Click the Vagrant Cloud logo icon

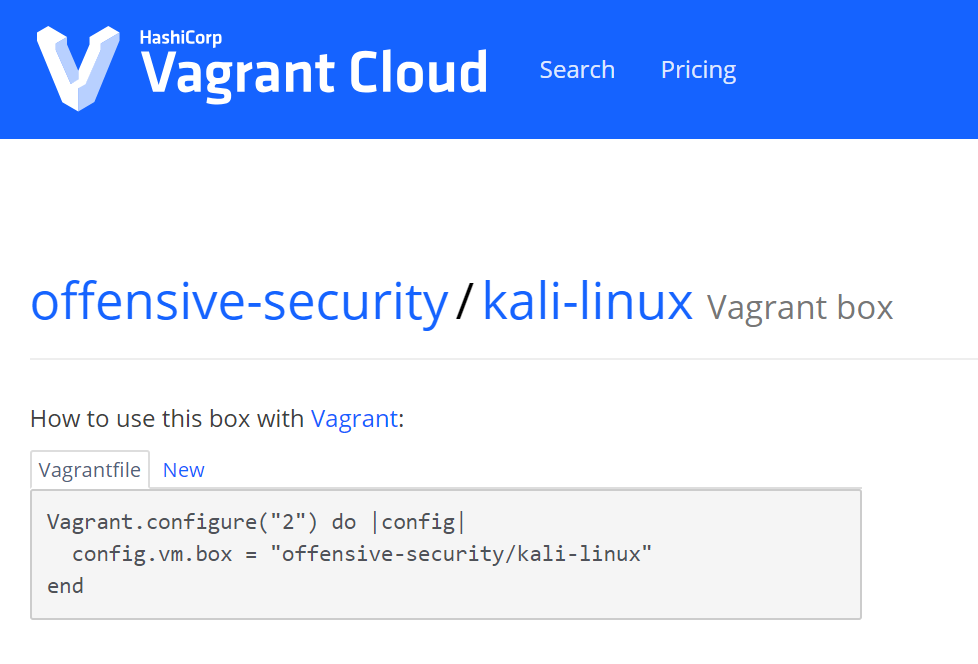coord(70,66)
